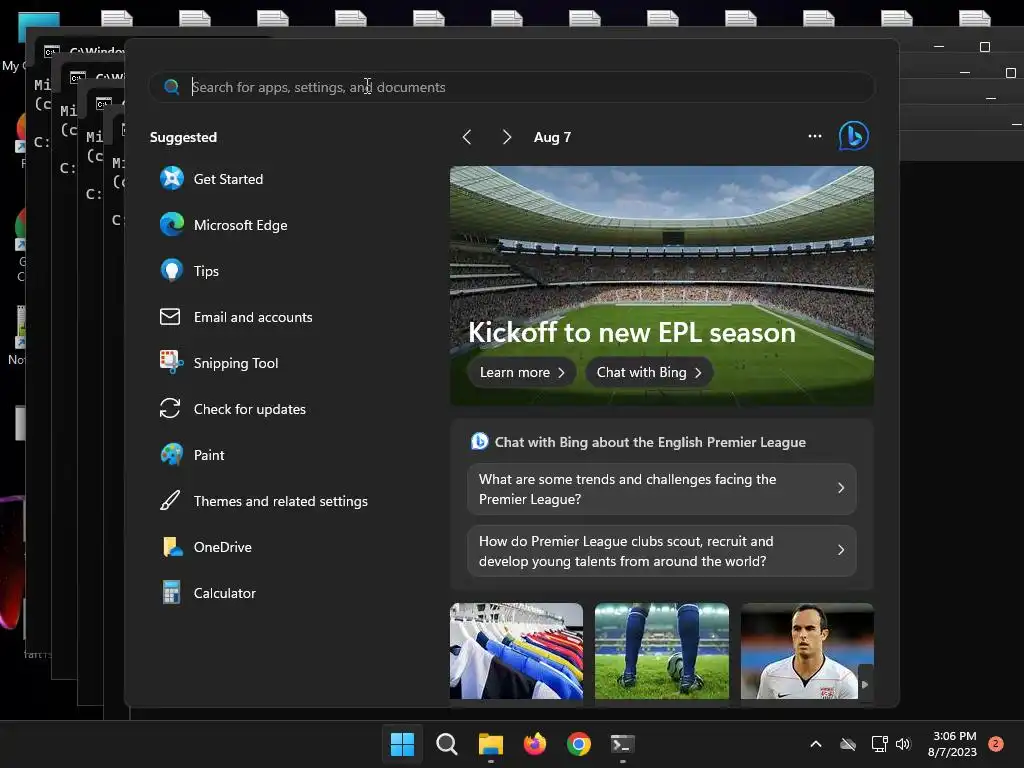
Task: Open the Tips app icon
Action: tap(172, 270)
